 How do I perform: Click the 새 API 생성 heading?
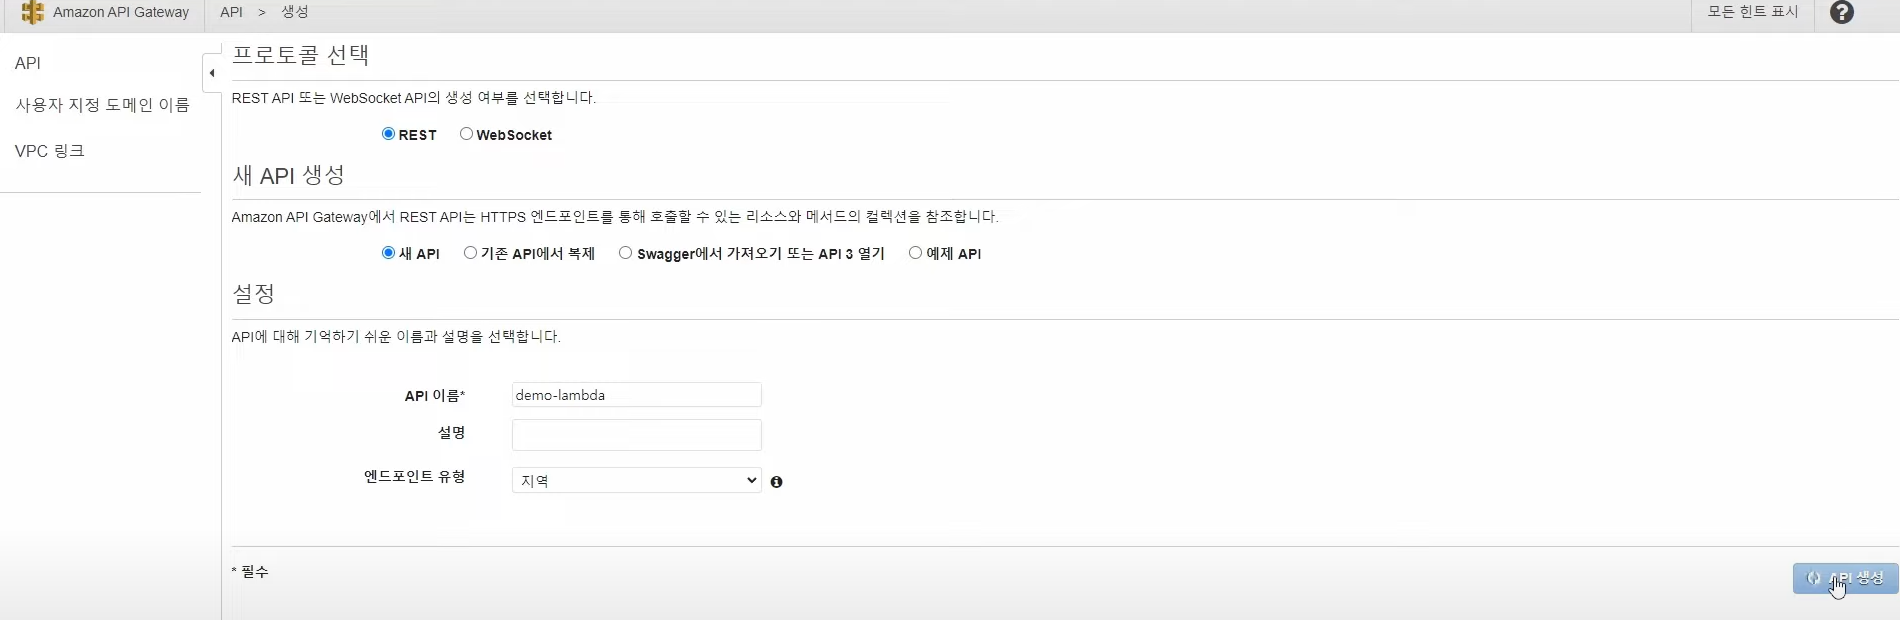pos(289,175)
